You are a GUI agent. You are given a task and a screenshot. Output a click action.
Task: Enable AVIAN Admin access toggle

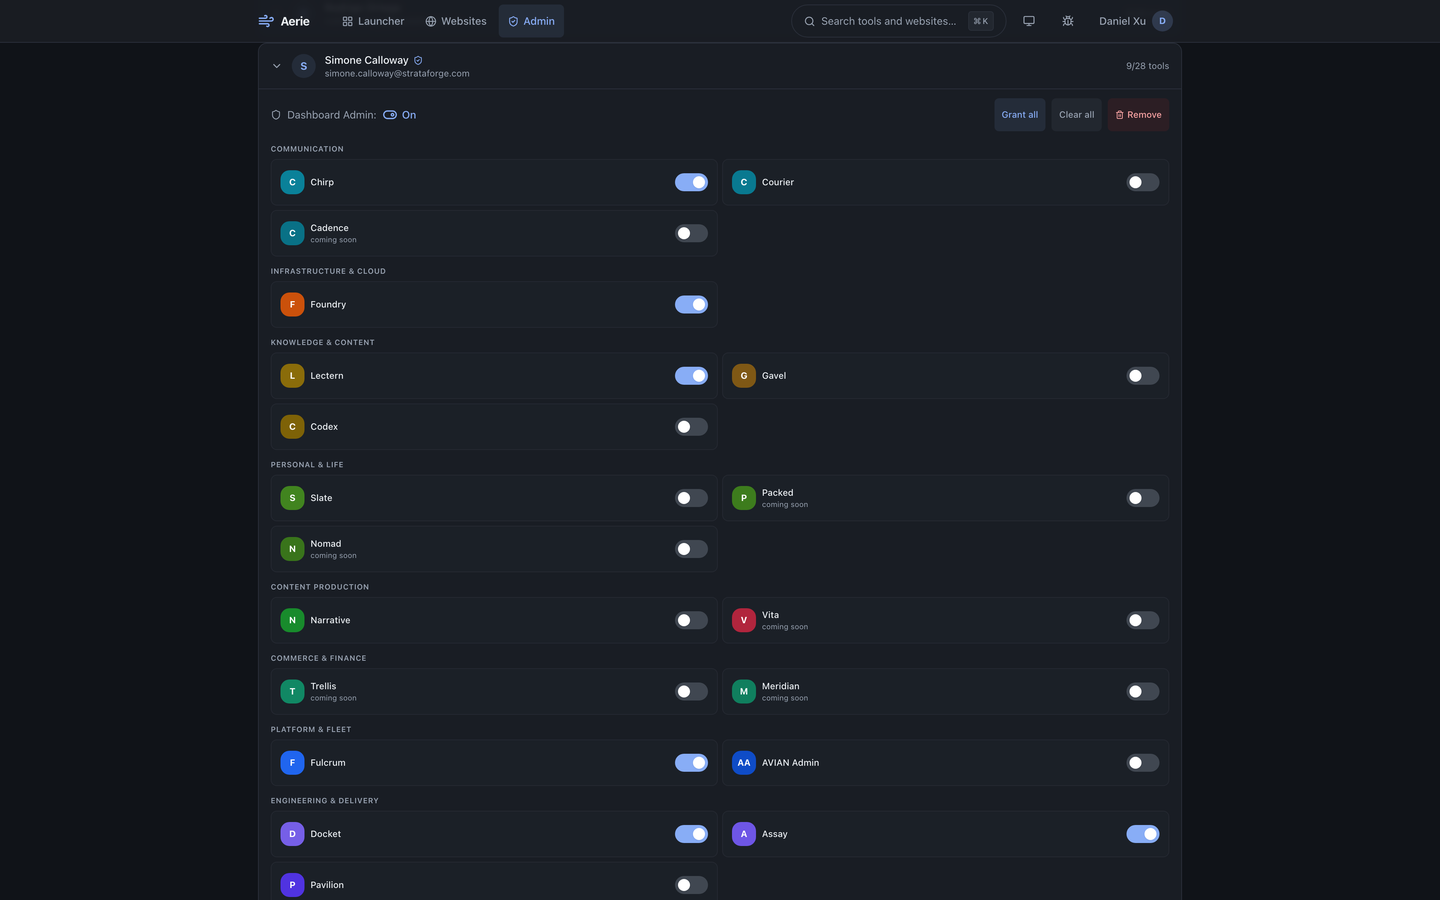click(1143, 763)
